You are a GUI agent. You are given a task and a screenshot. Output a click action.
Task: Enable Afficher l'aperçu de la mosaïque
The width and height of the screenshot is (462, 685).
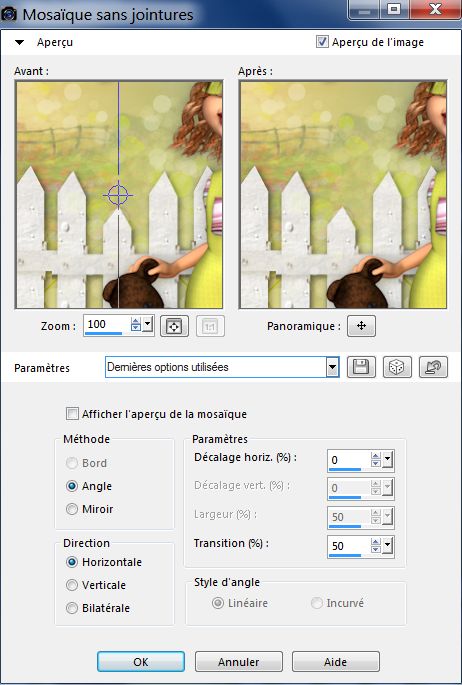[x=72, y=414]
